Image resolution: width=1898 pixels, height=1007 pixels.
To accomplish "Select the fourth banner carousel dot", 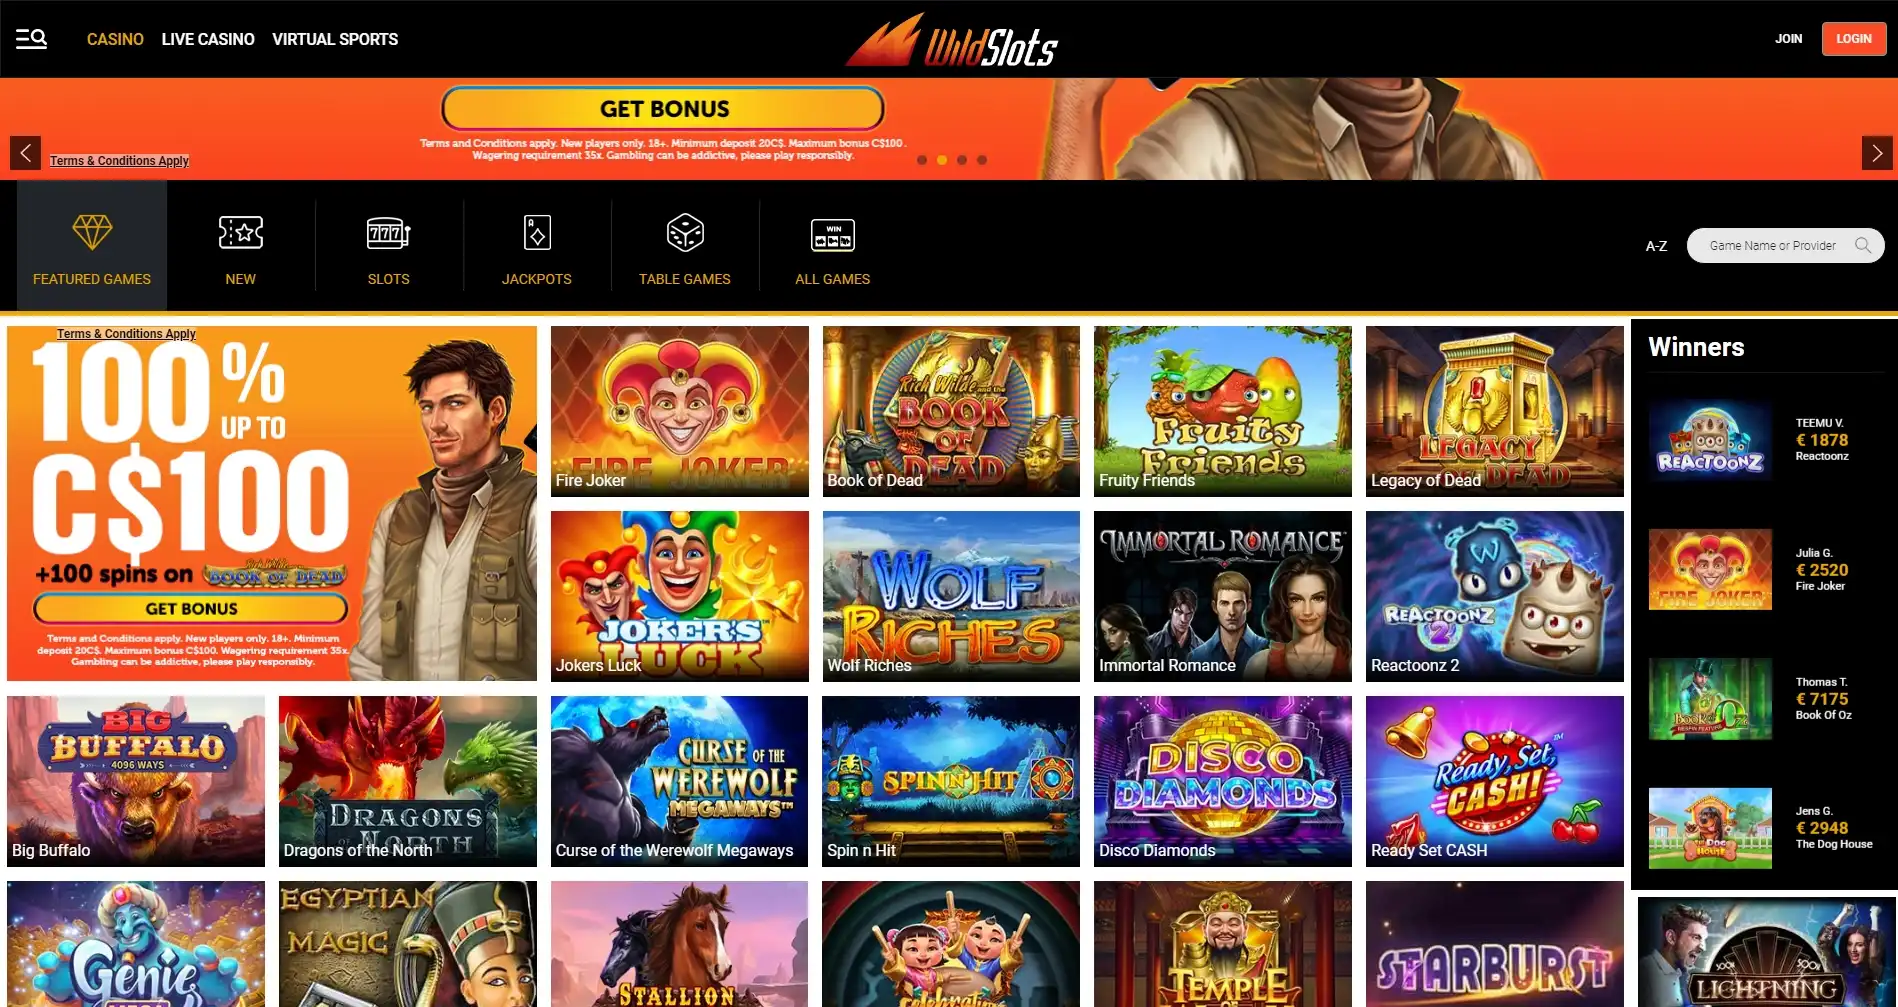I will click(982, 160).
